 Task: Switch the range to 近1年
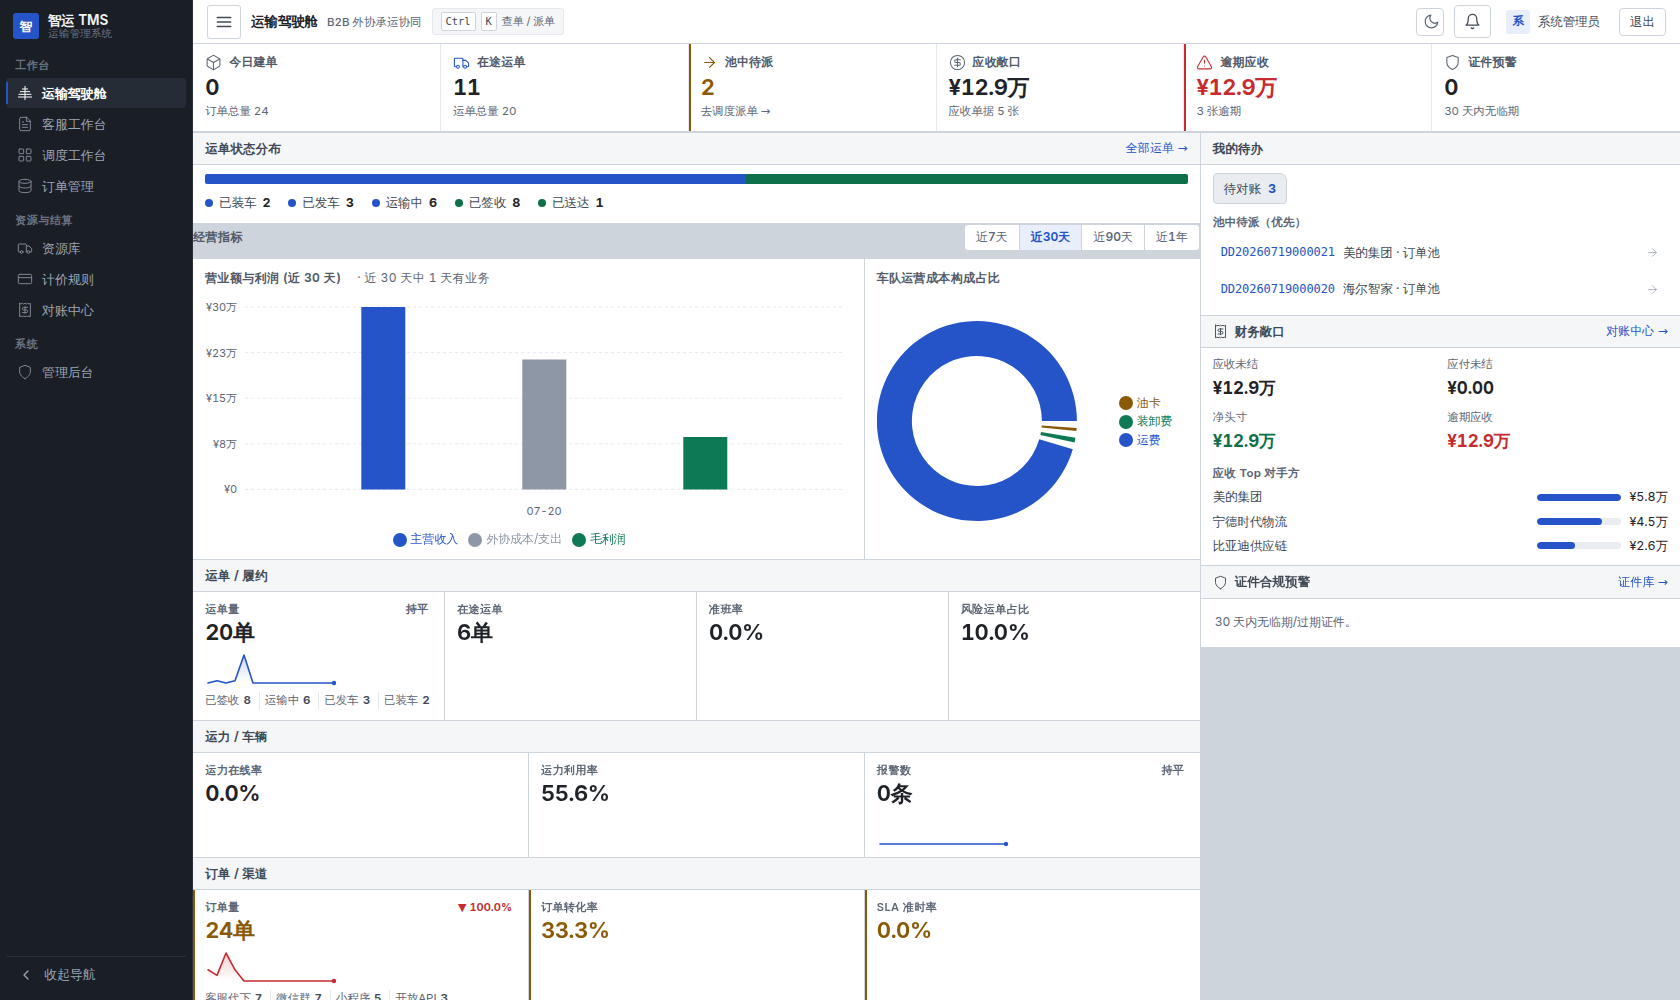coord(1172,237)
